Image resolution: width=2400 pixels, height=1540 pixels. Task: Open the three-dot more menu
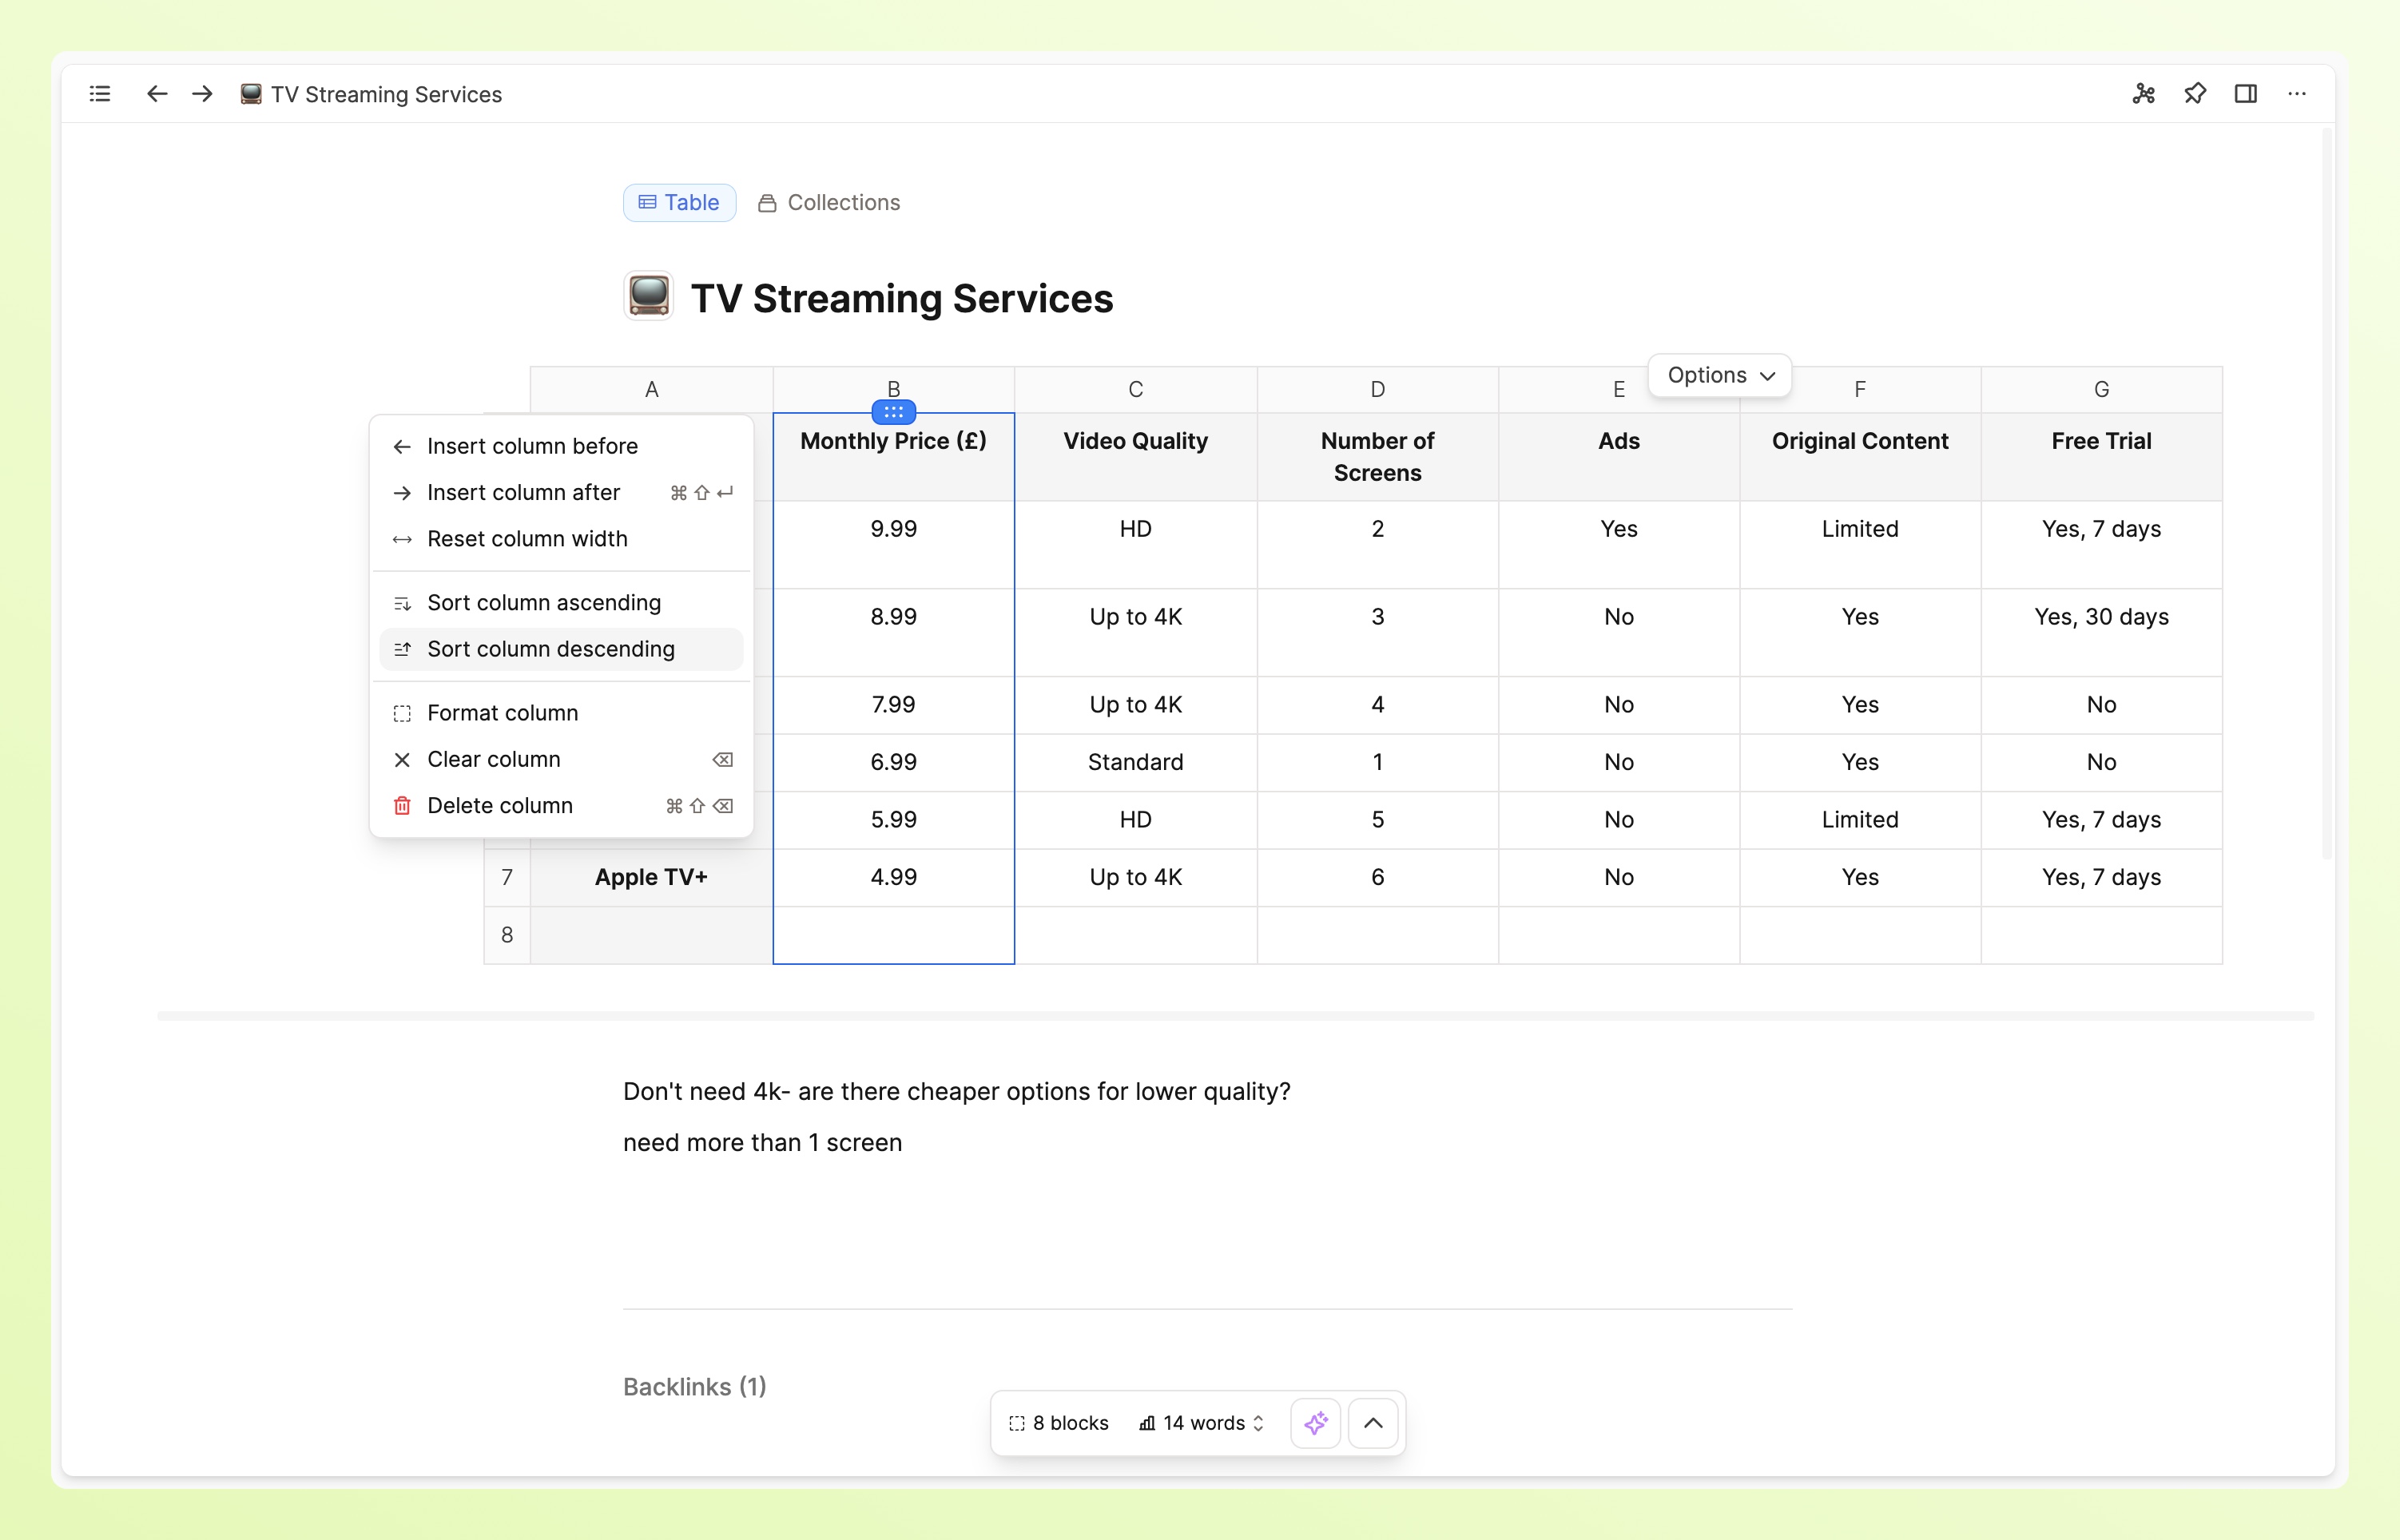2296,94
